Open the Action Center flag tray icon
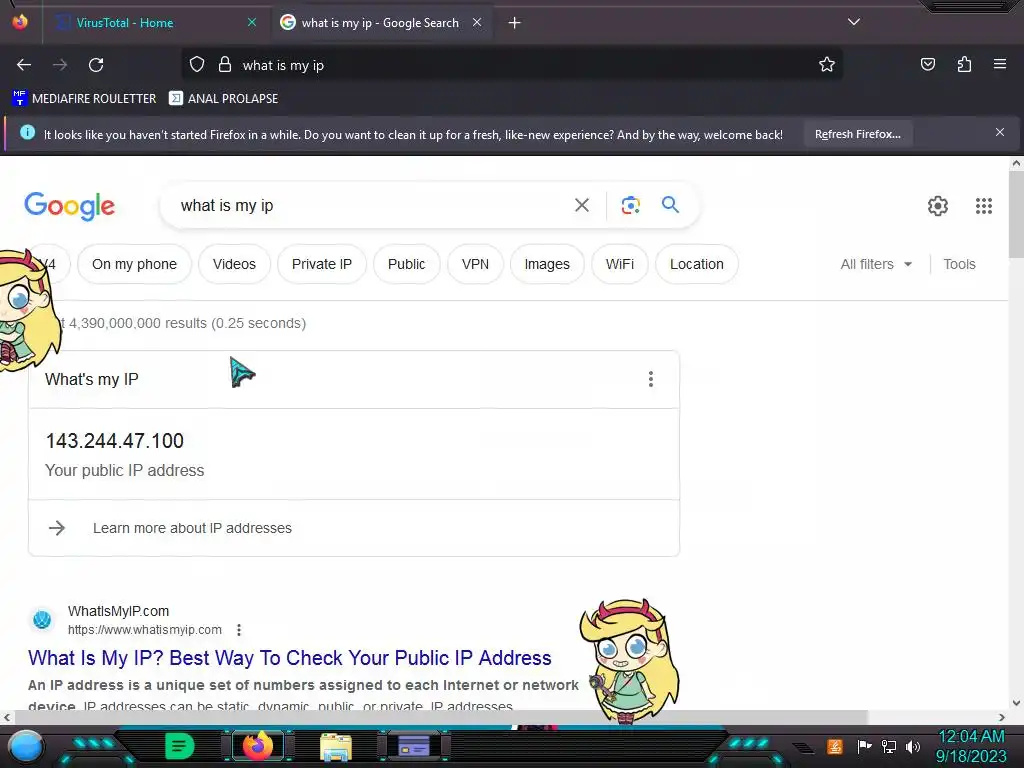This screenshot has height=768, width=1024. [864, 746]
